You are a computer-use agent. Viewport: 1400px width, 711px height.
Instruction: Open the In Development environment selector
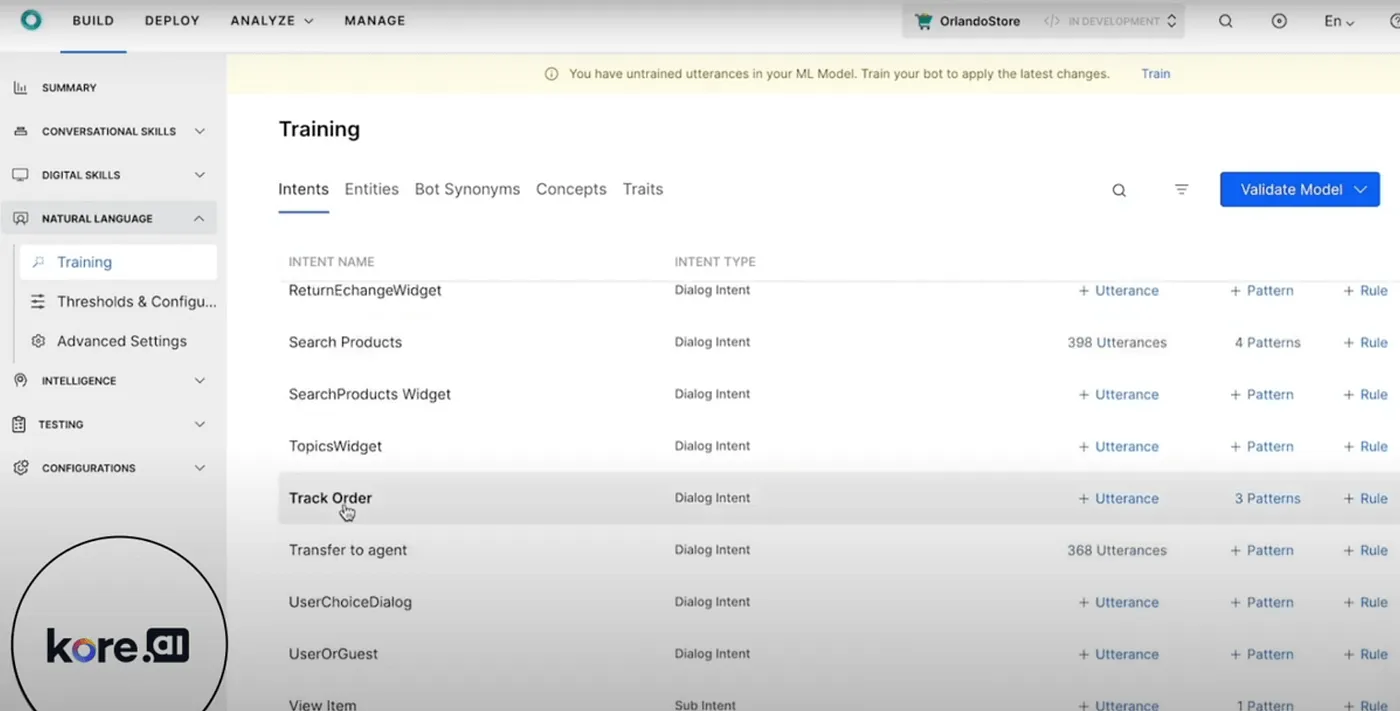pyautogui.click(x=1110, y=21)
